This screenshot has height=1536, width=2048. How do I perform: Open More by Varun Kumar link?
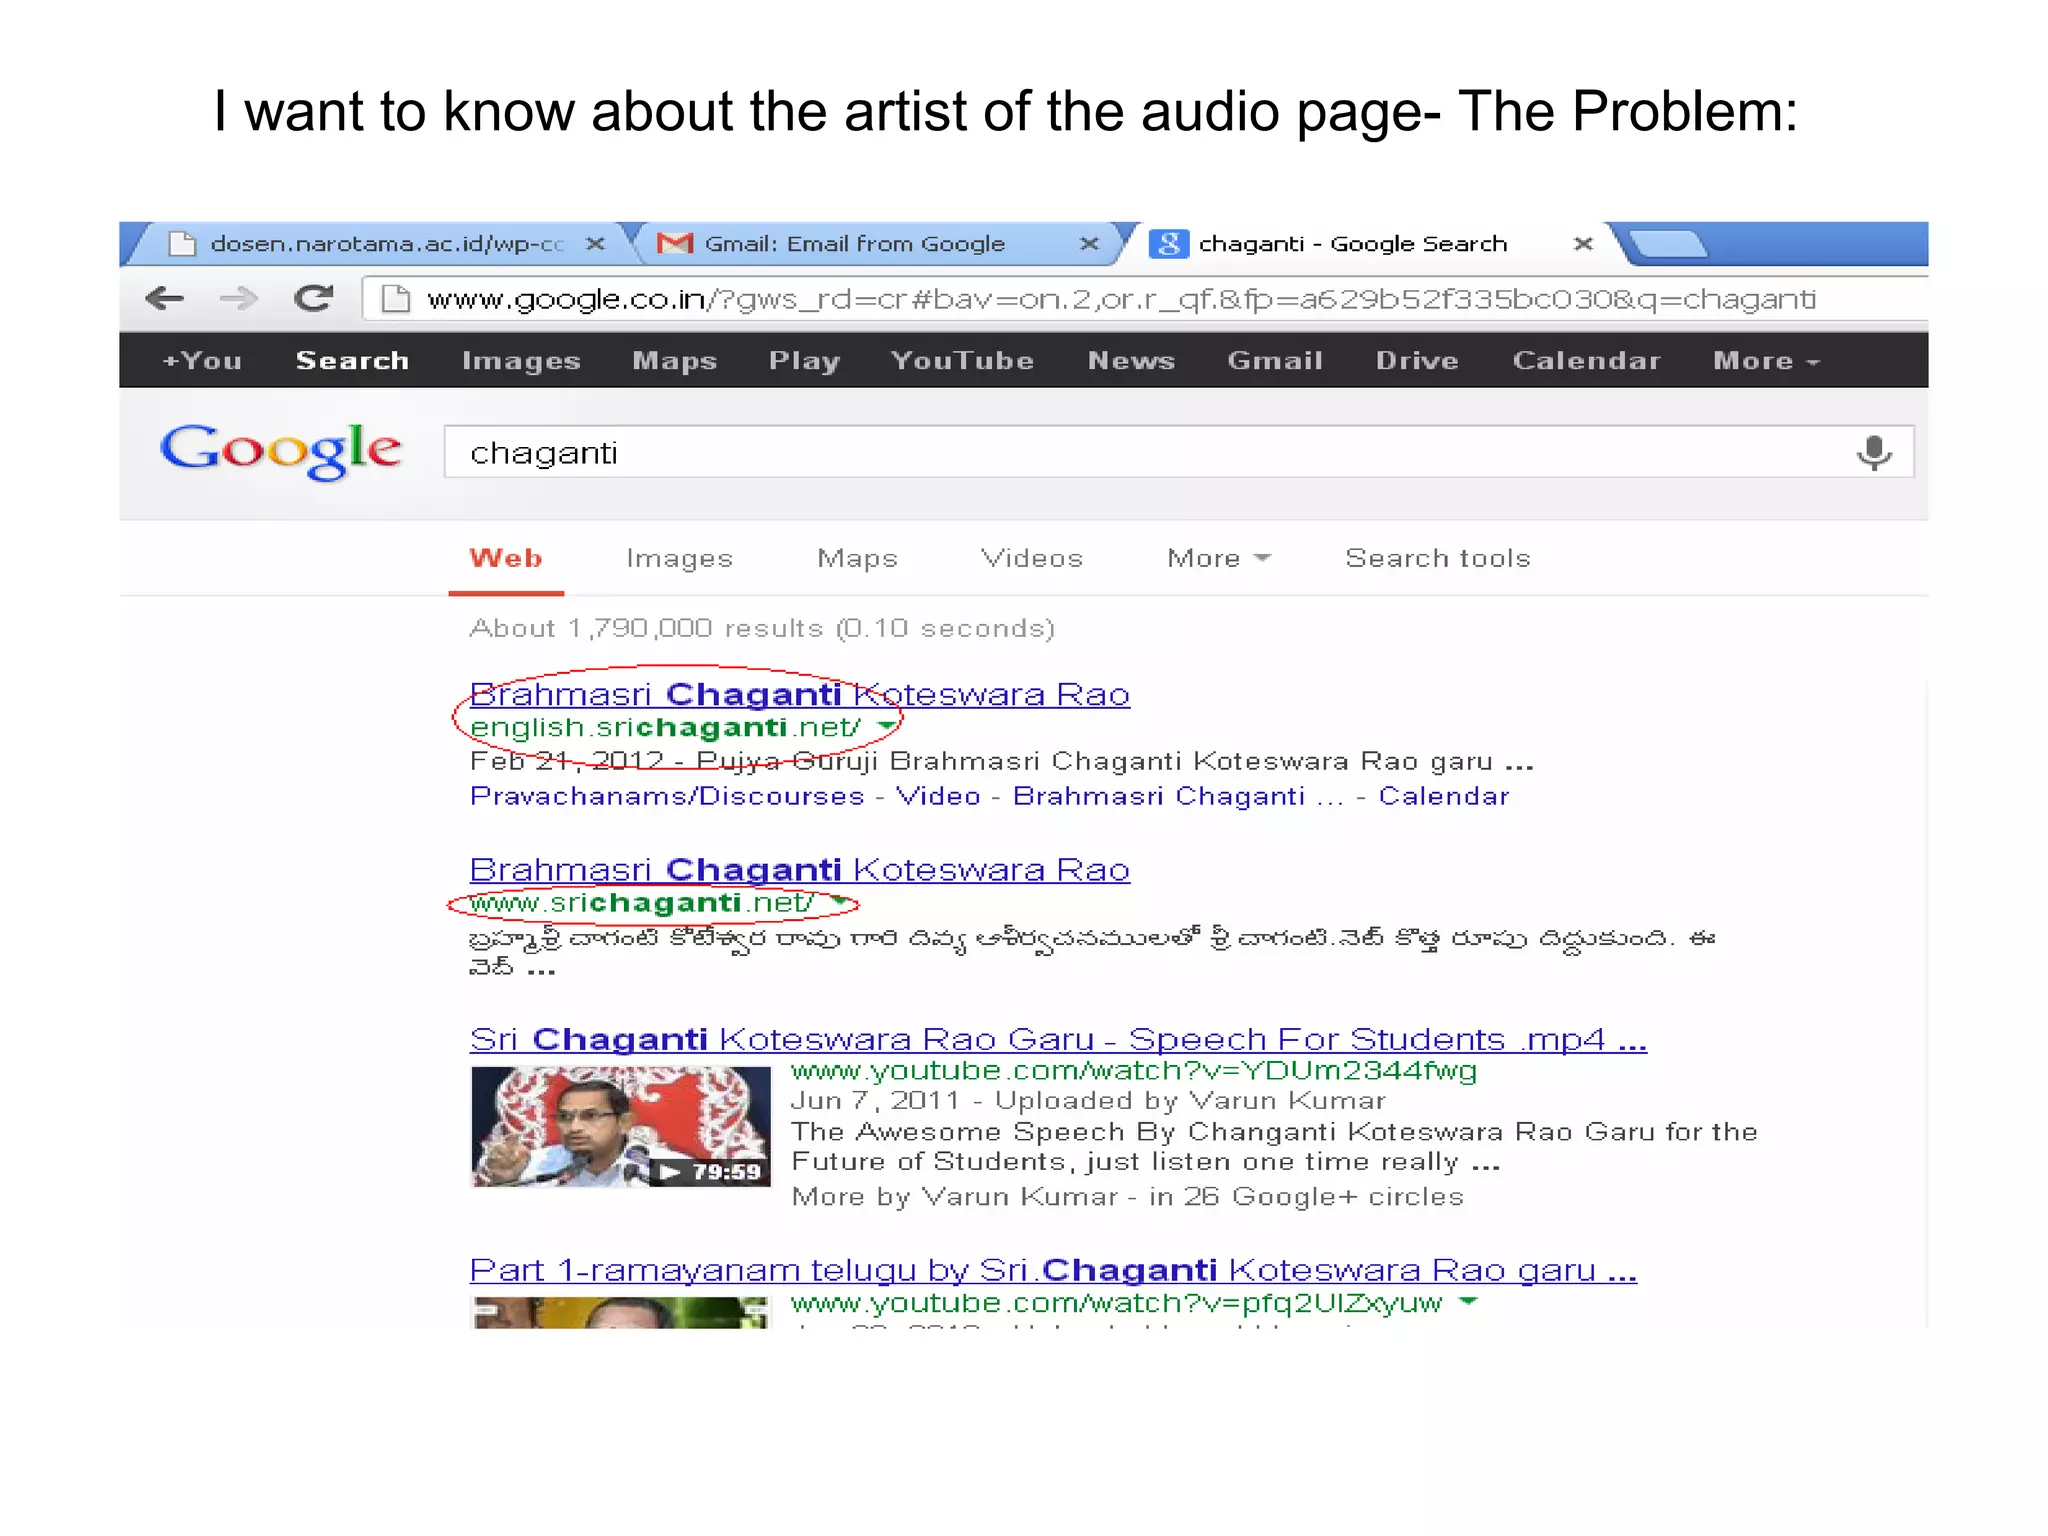[x=954, y=1197]
